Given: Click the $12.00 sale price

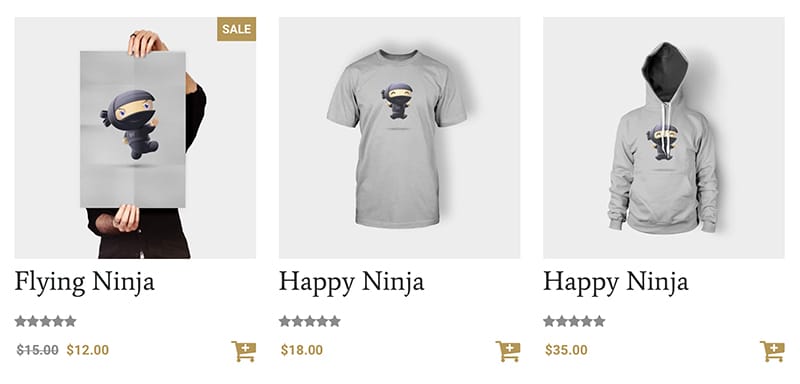Looking at the screenshot, I should pyautogui.click(x=88, y=350).
